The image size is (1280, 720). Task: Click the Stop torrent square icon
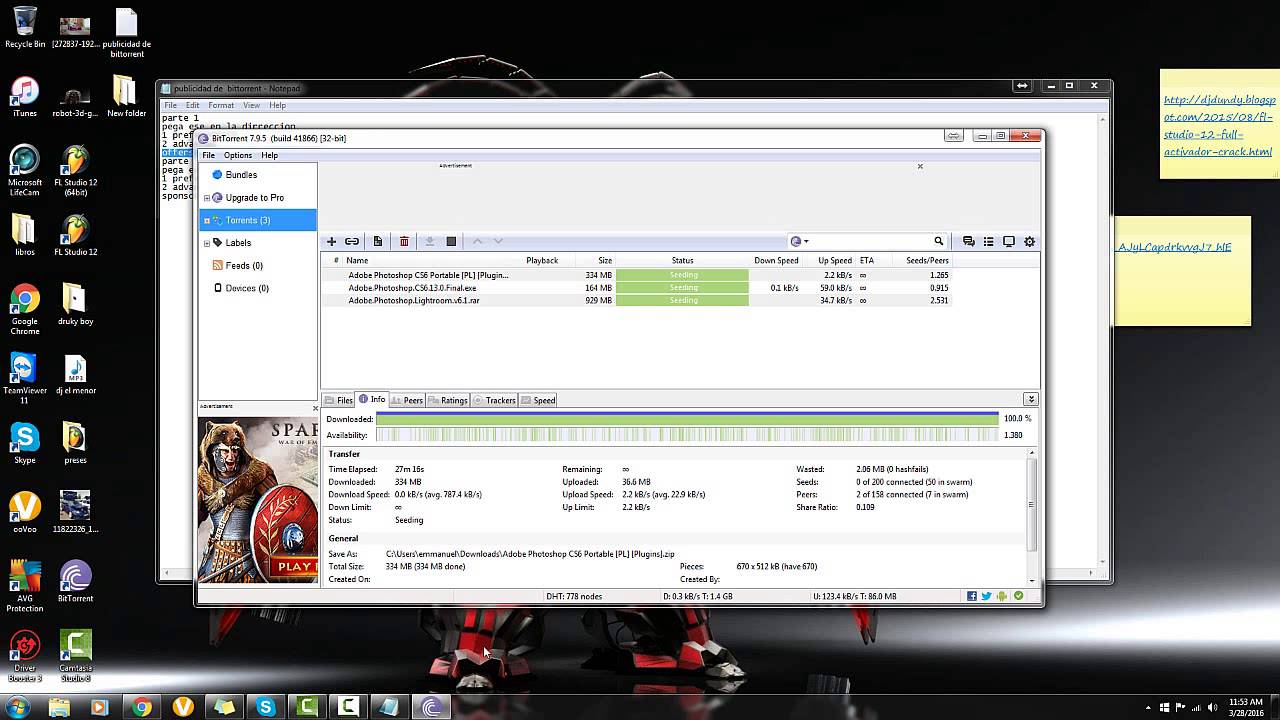pyautogui.click(x=451, y=241)
